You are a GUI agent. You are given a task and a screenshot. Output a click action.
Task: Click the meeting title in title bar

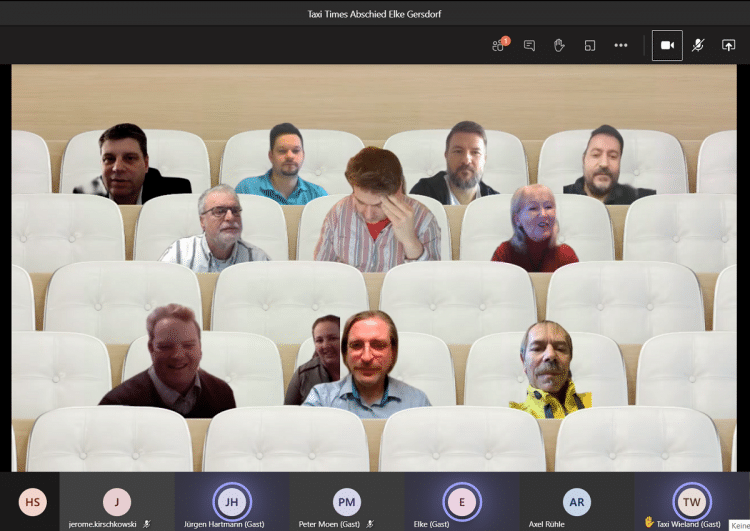[375, 13]
